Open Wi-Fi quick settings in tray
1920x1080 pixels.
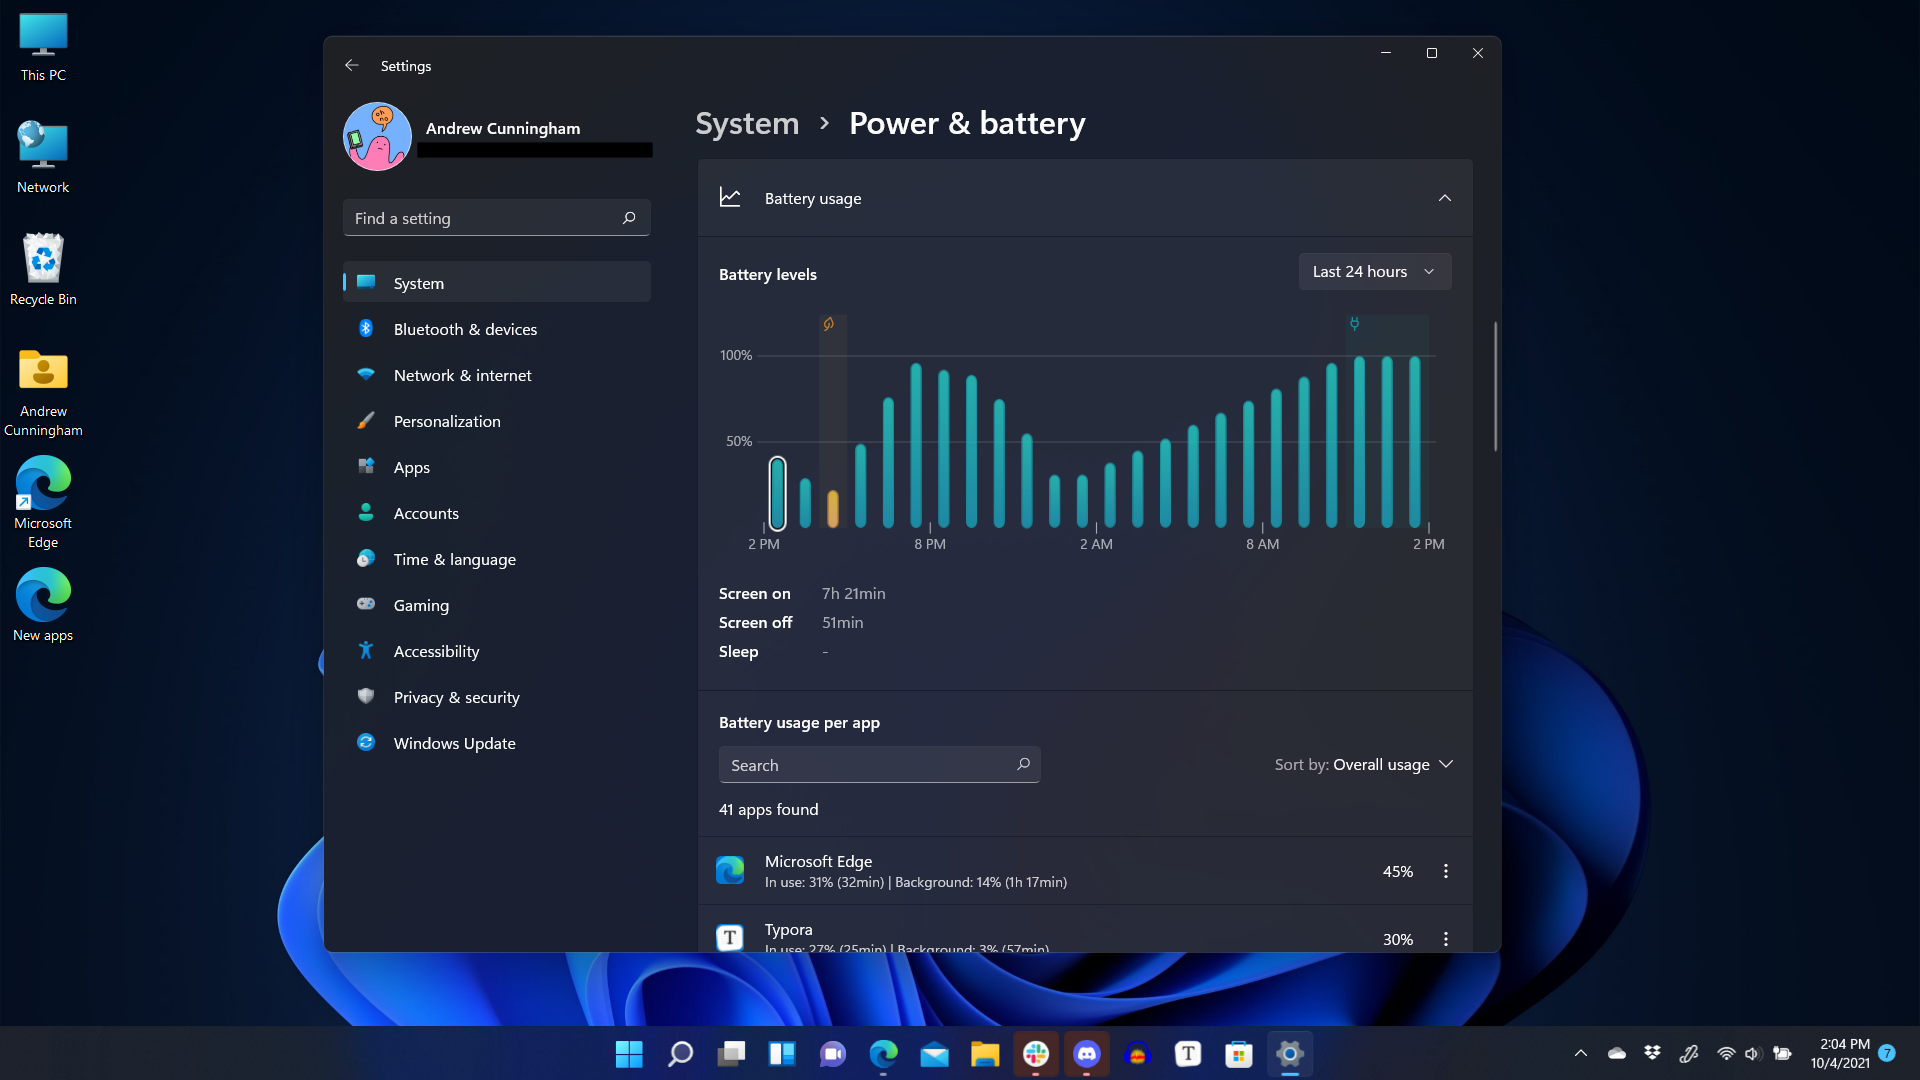1726,1053
